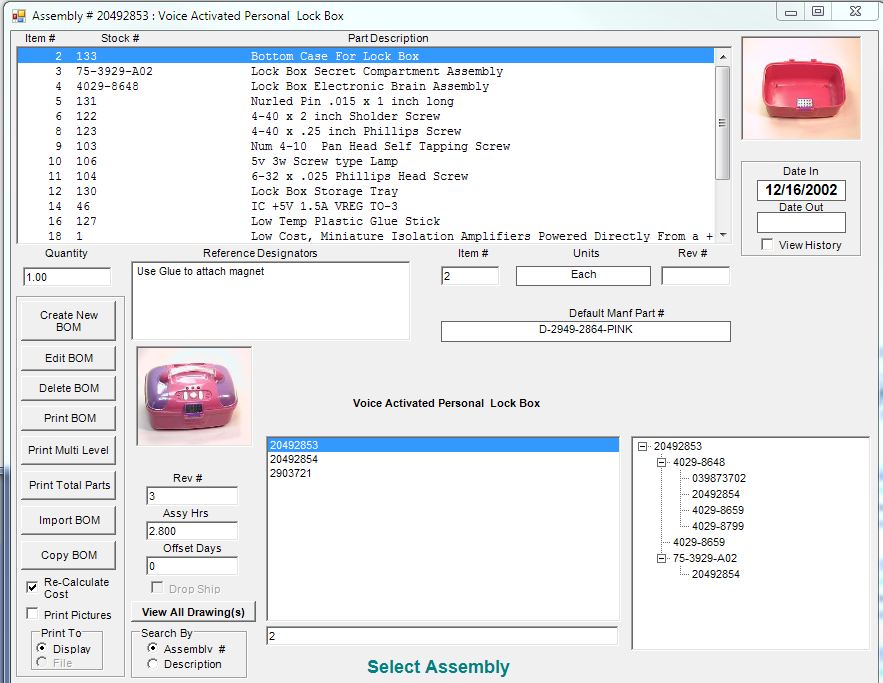
Task: Select the 4-40 x .25 inch Phillips Screw row
Action: pos(366,131)
